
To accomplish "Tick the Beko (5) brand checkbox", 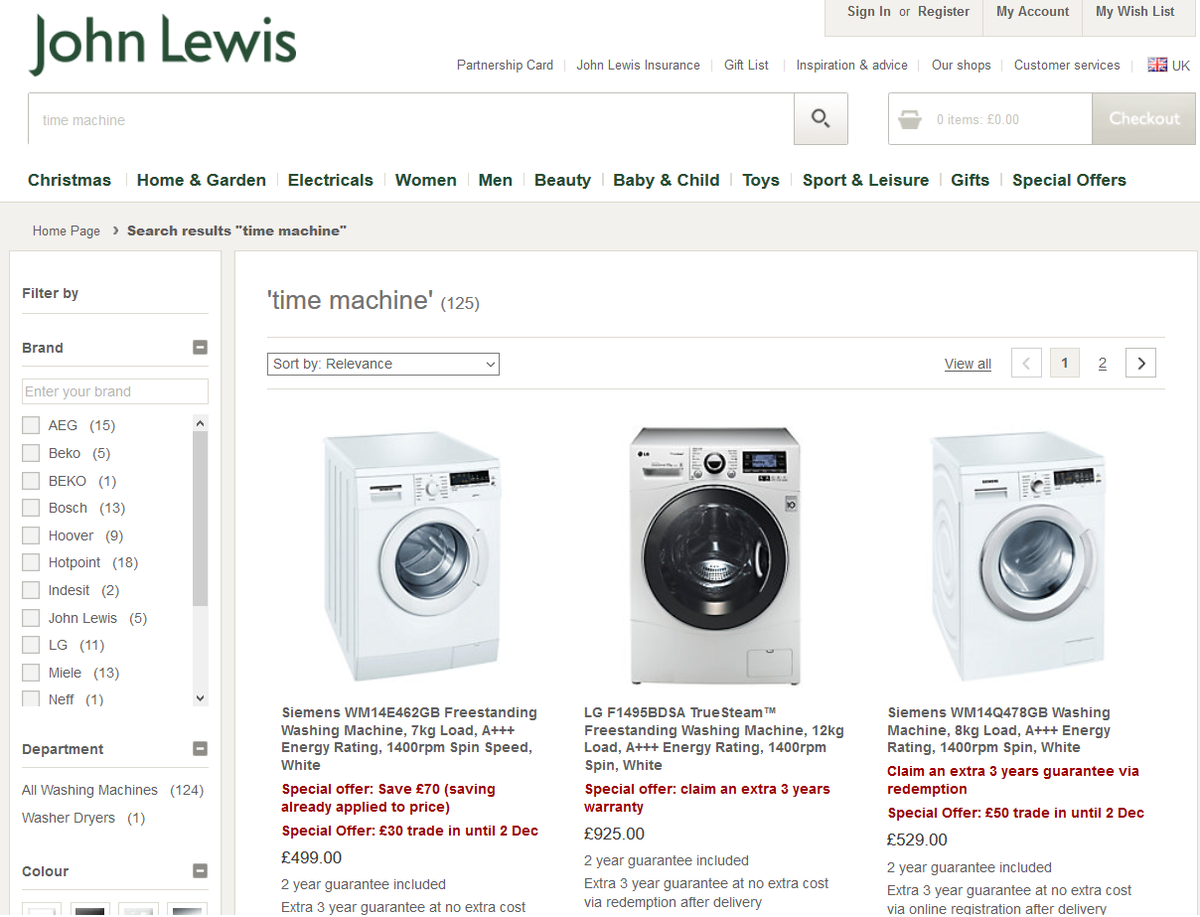I will pyautogui.click(x=31, y=453).
